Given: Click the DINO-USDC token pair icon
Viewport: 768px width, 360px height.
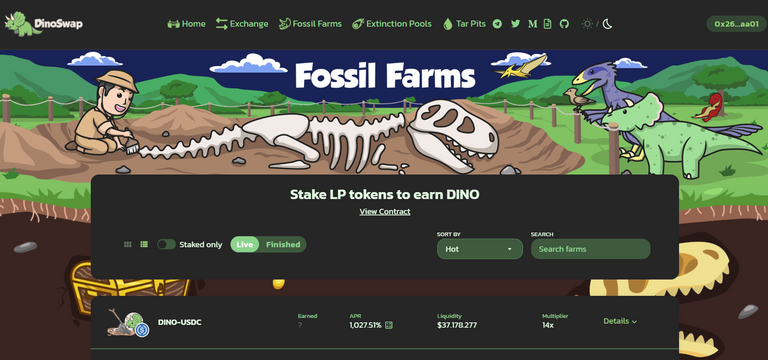Looking at the screenshot, I should point(128,323).
